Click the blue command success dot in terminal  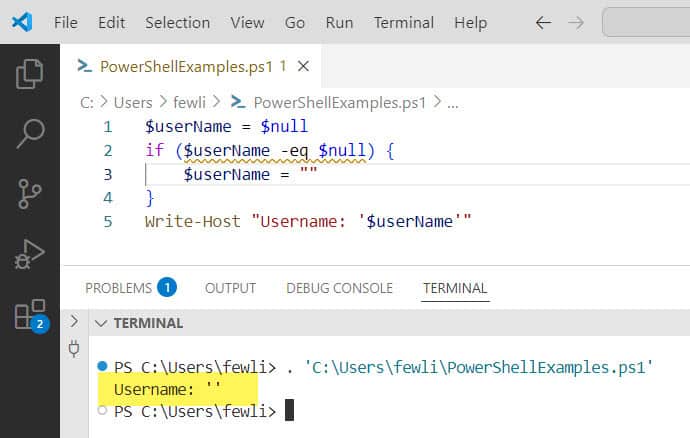tap(102, 366)
